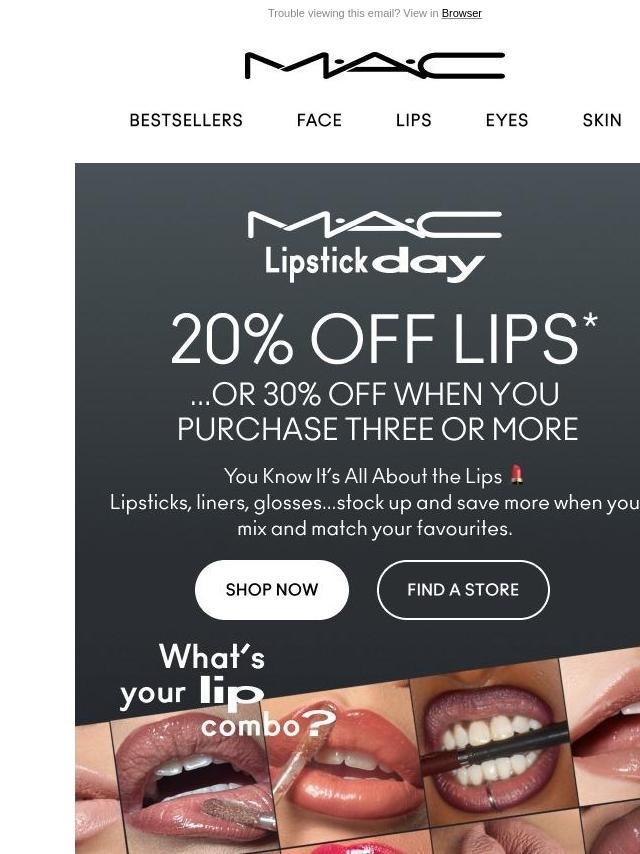Navigate to the SKIN section

tap(602, 120)
